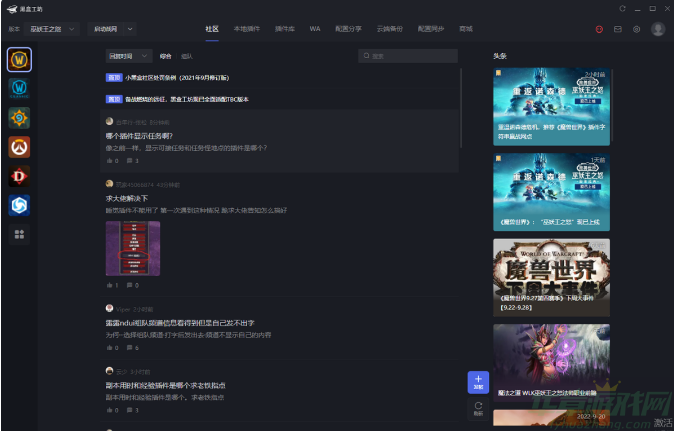The image size is (674, 431).
Task: Click the refresh icon in title bar
Action: (622, 9)
